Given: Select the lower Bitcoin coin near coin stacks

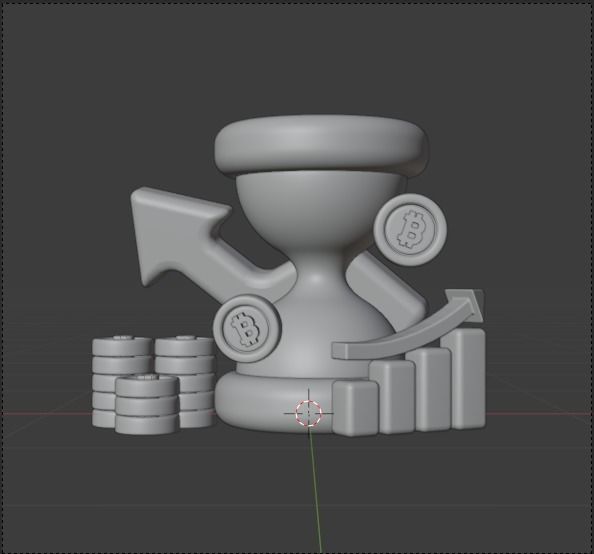Looking at the screenshot, I should point(247,329).
